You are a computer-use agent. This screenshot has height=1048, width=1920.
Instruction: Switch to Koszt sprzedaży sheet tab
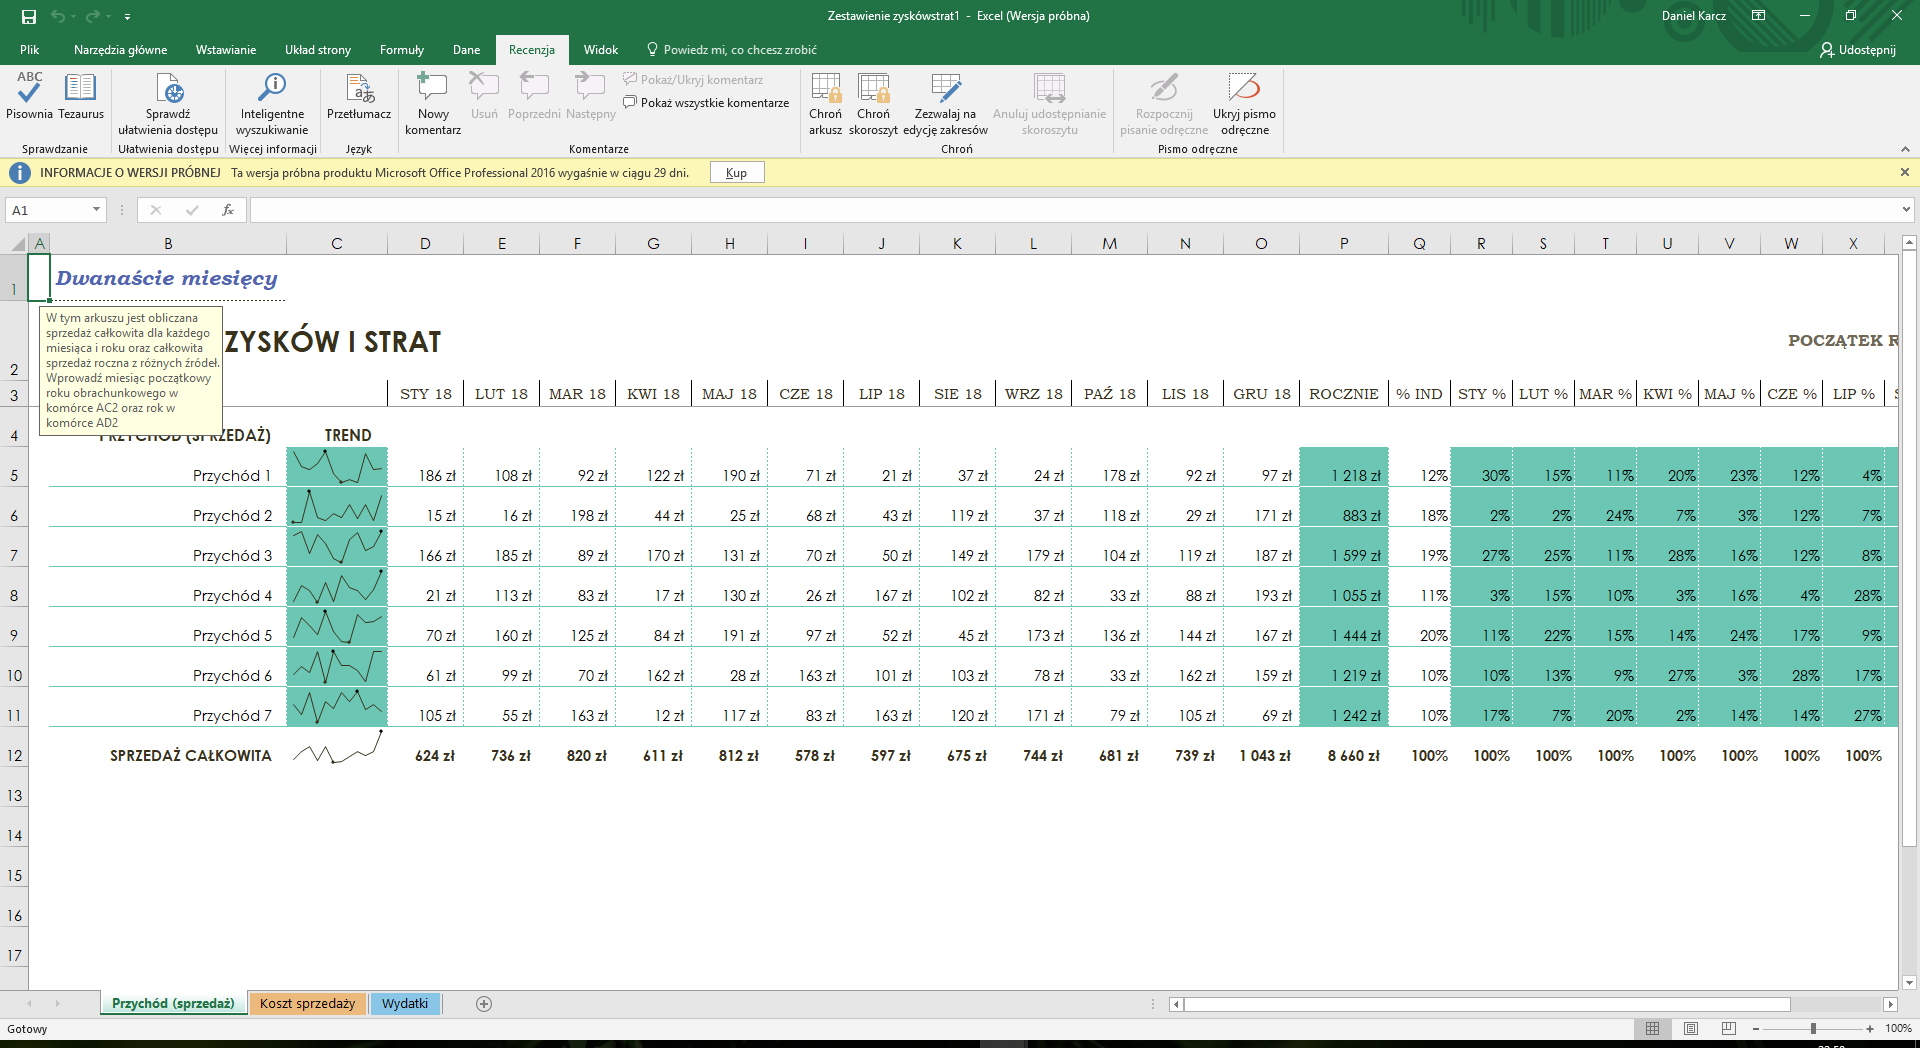pyautogui.click(x=307, y=1004)
